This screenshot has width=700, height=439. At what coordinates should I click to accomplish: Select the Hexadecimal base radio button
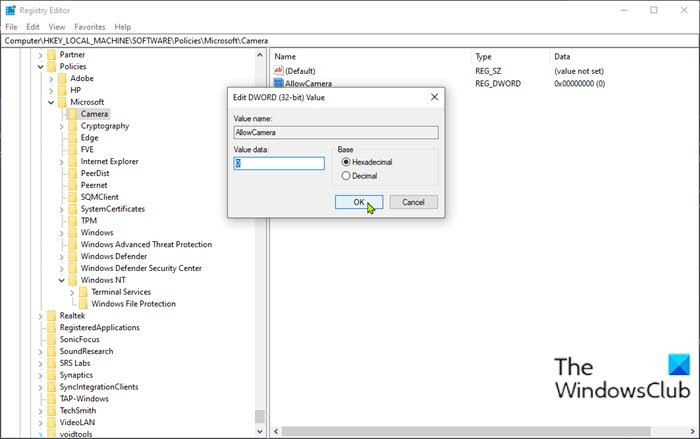[x=346, y=162]
